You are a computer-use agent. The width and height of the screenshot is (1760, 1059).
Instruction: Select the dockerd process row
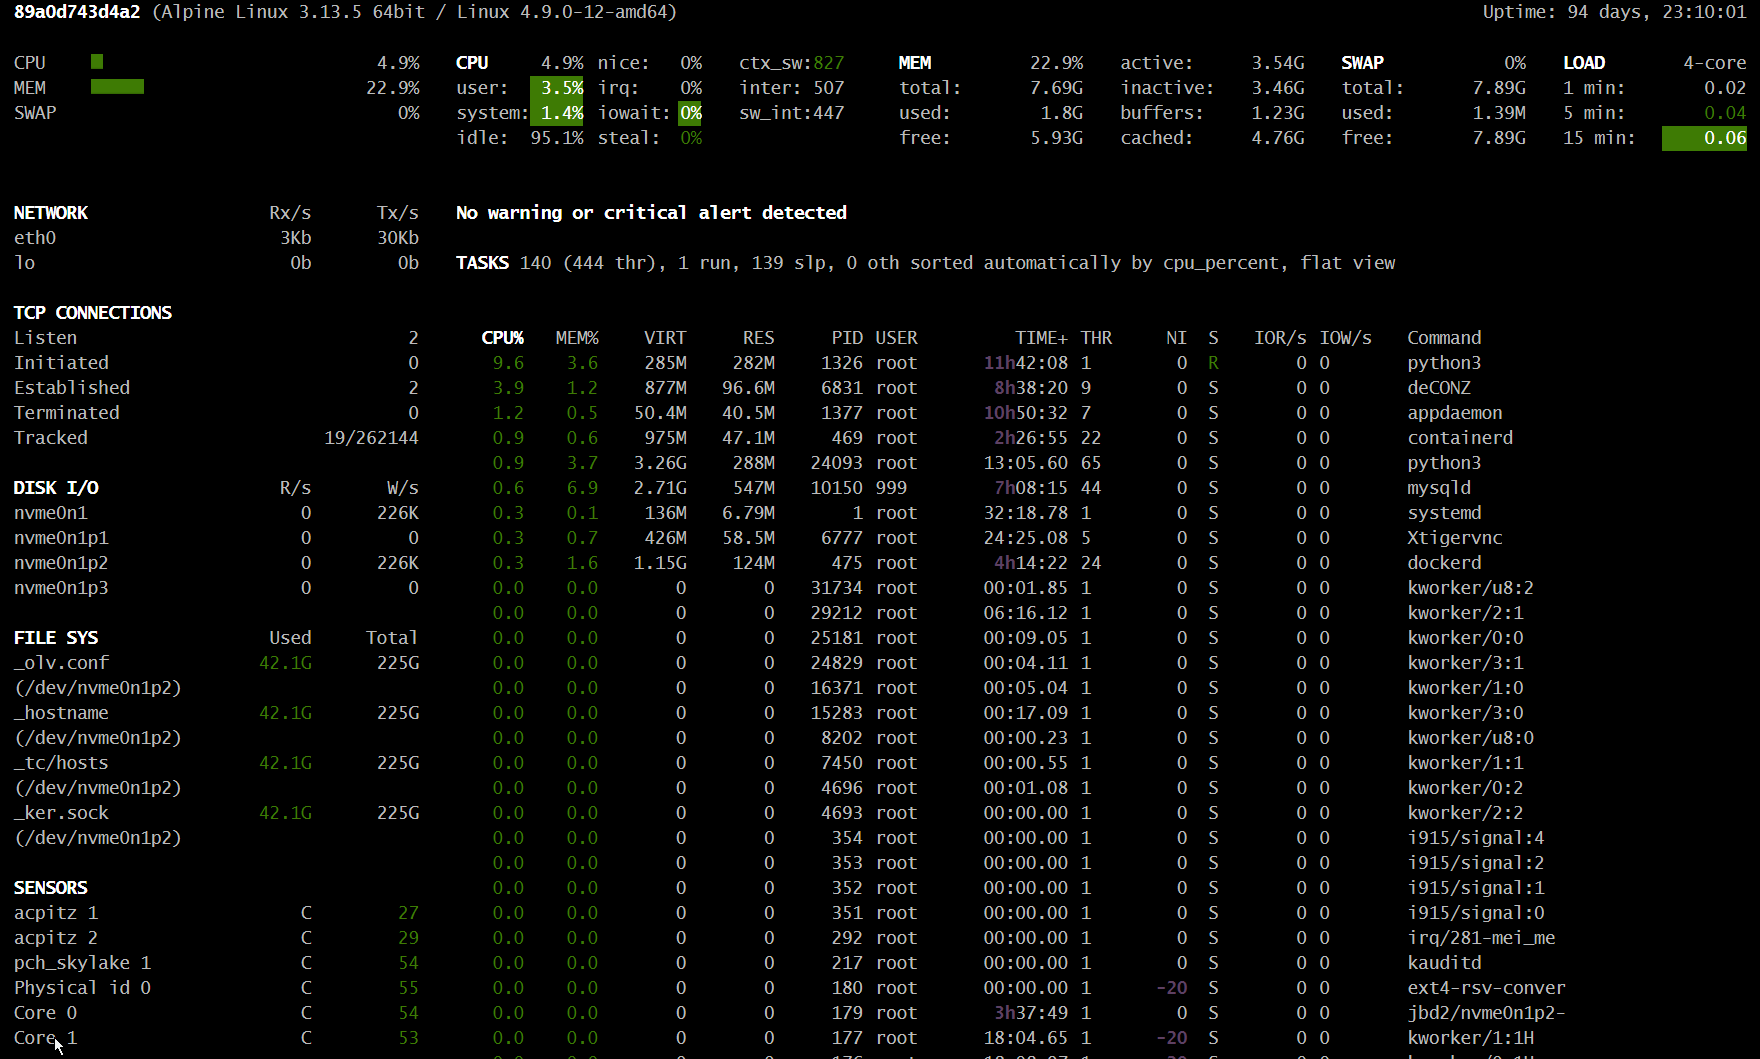point(987,563)
